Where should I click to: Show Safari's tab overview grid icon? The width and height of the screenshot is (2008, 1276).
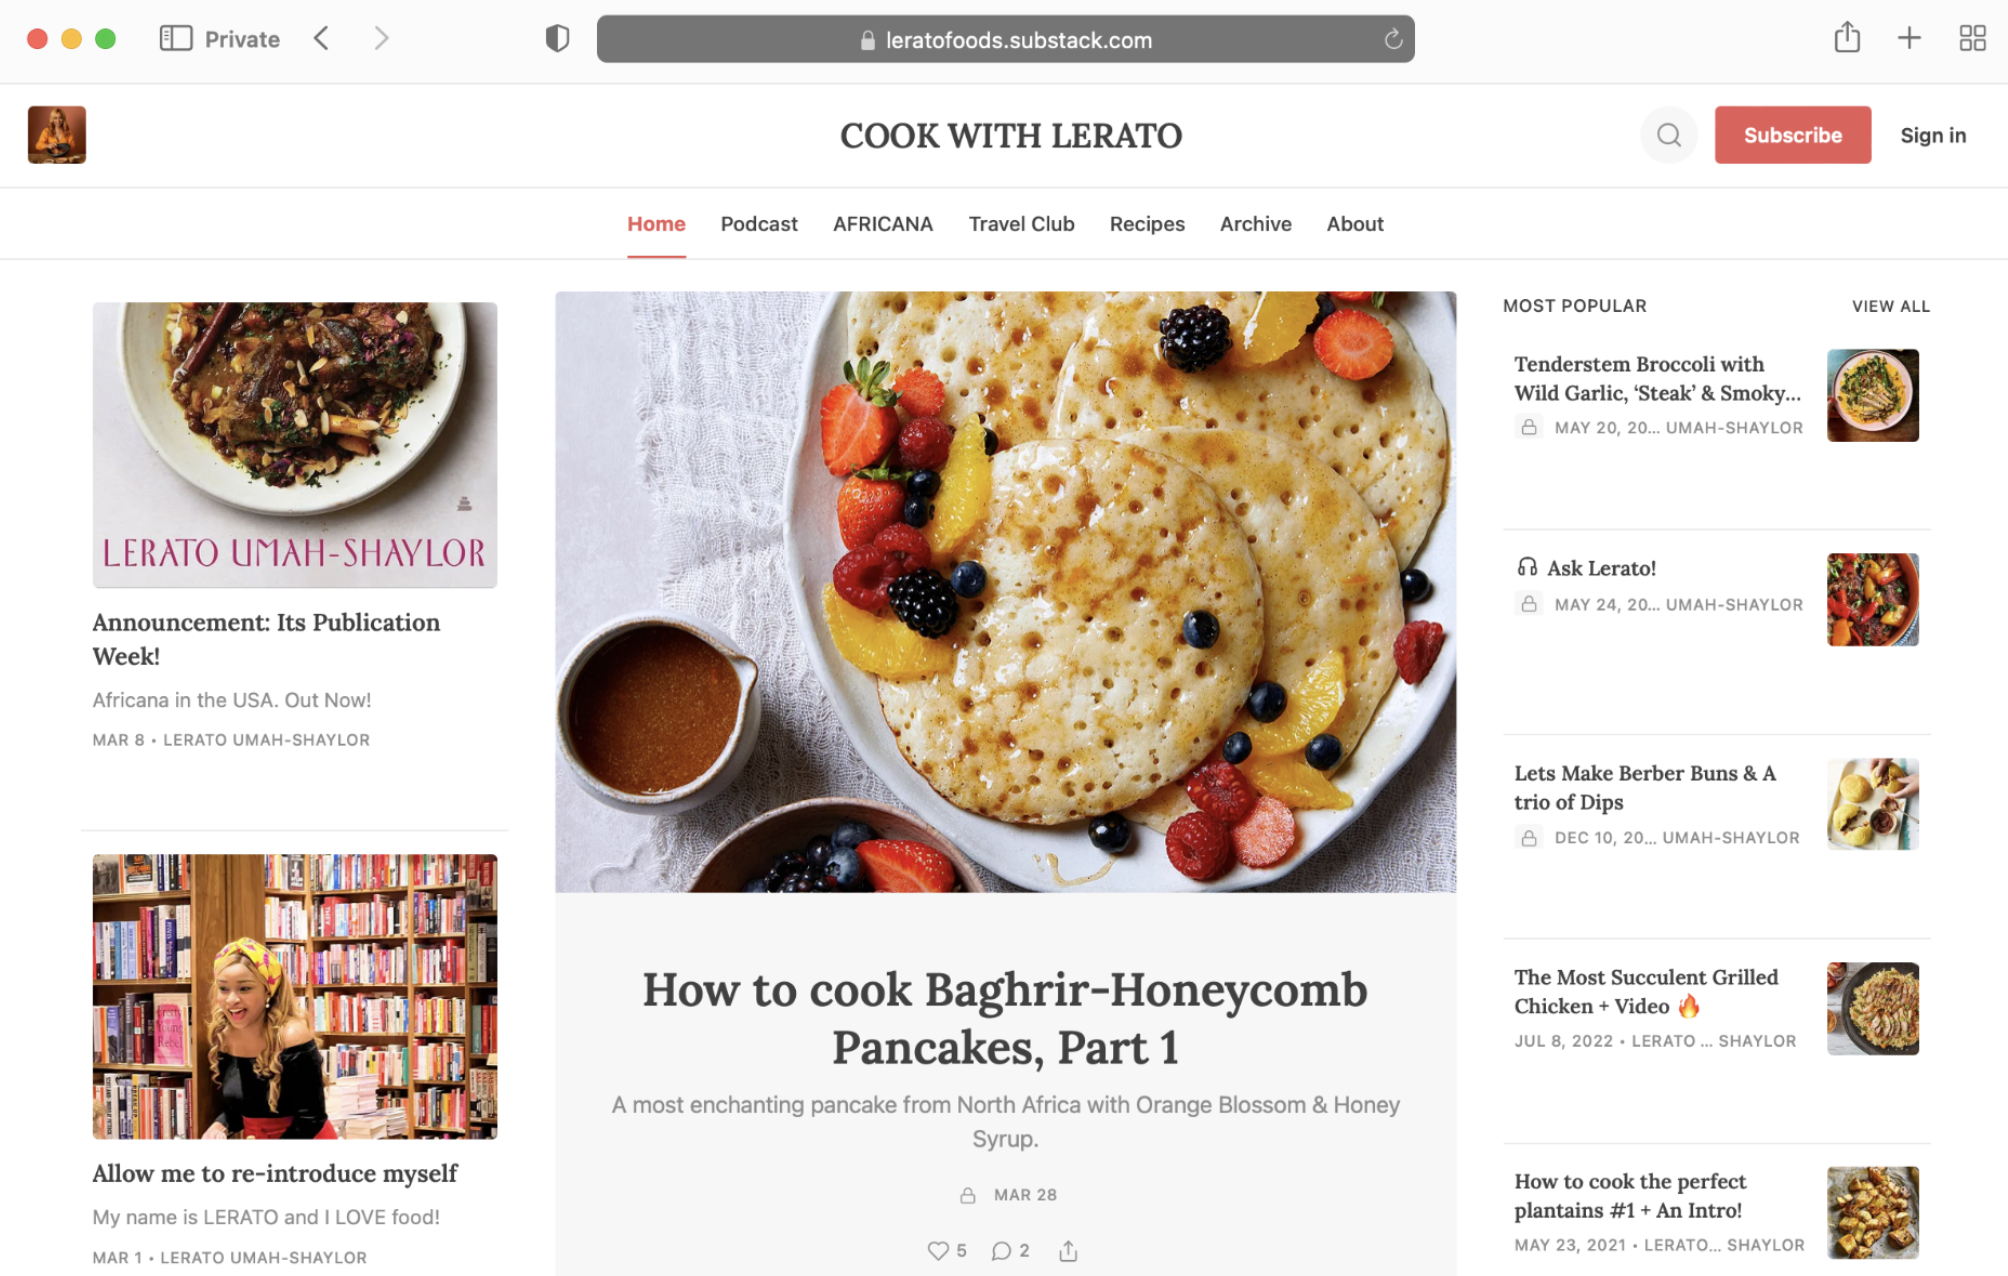(1972, 38)
